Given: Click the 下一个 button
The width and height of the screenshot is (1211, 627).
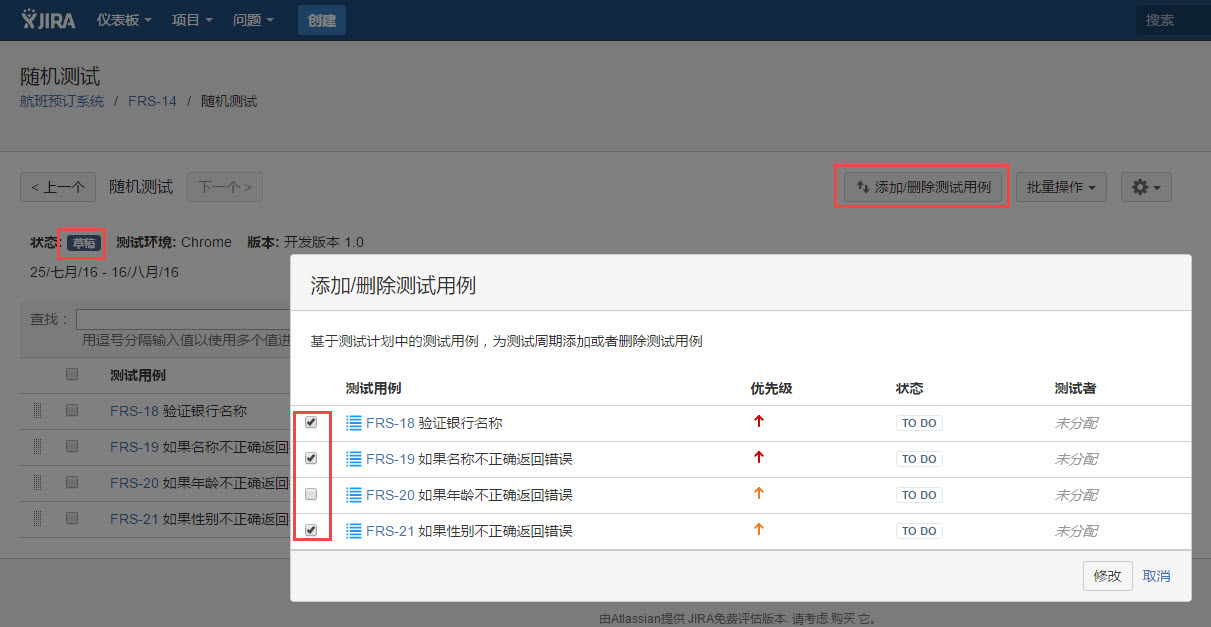Looking at the screenshot, I should point(224,187).
